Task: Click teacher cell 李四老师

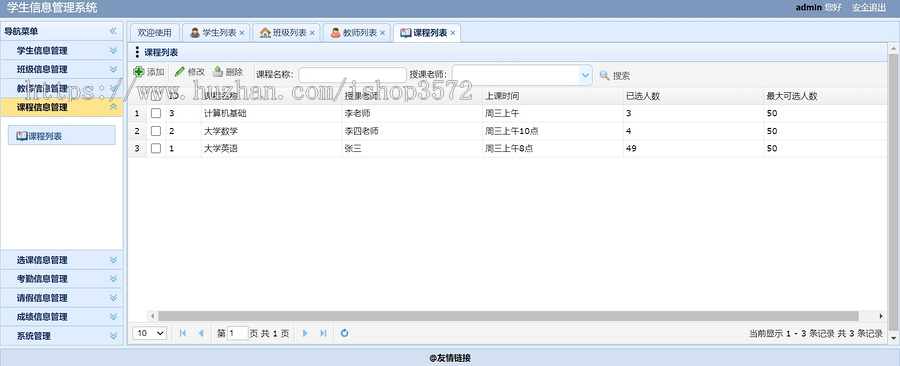Action: pos(361,131)
